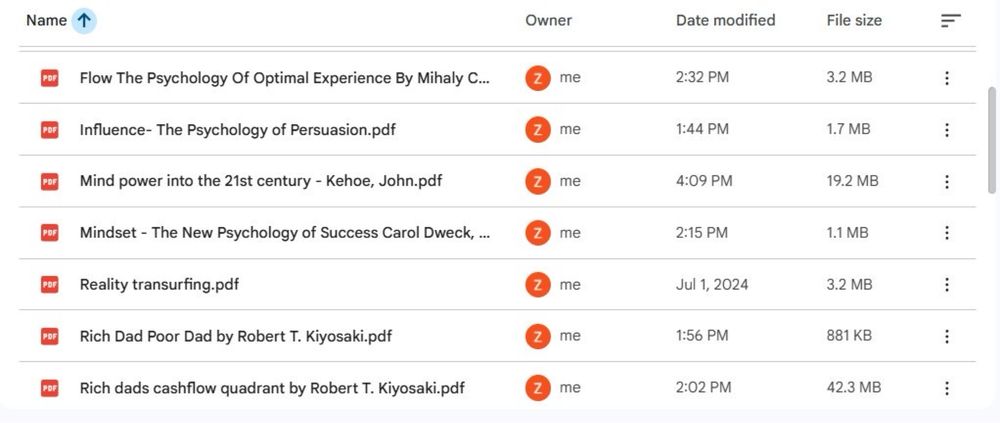Image resolution: width=1000 pixels, height=423 pixels.
Task: Open more actions for Reality transurfing PDF
Action: pyautogui.click(x=946, y=285)
